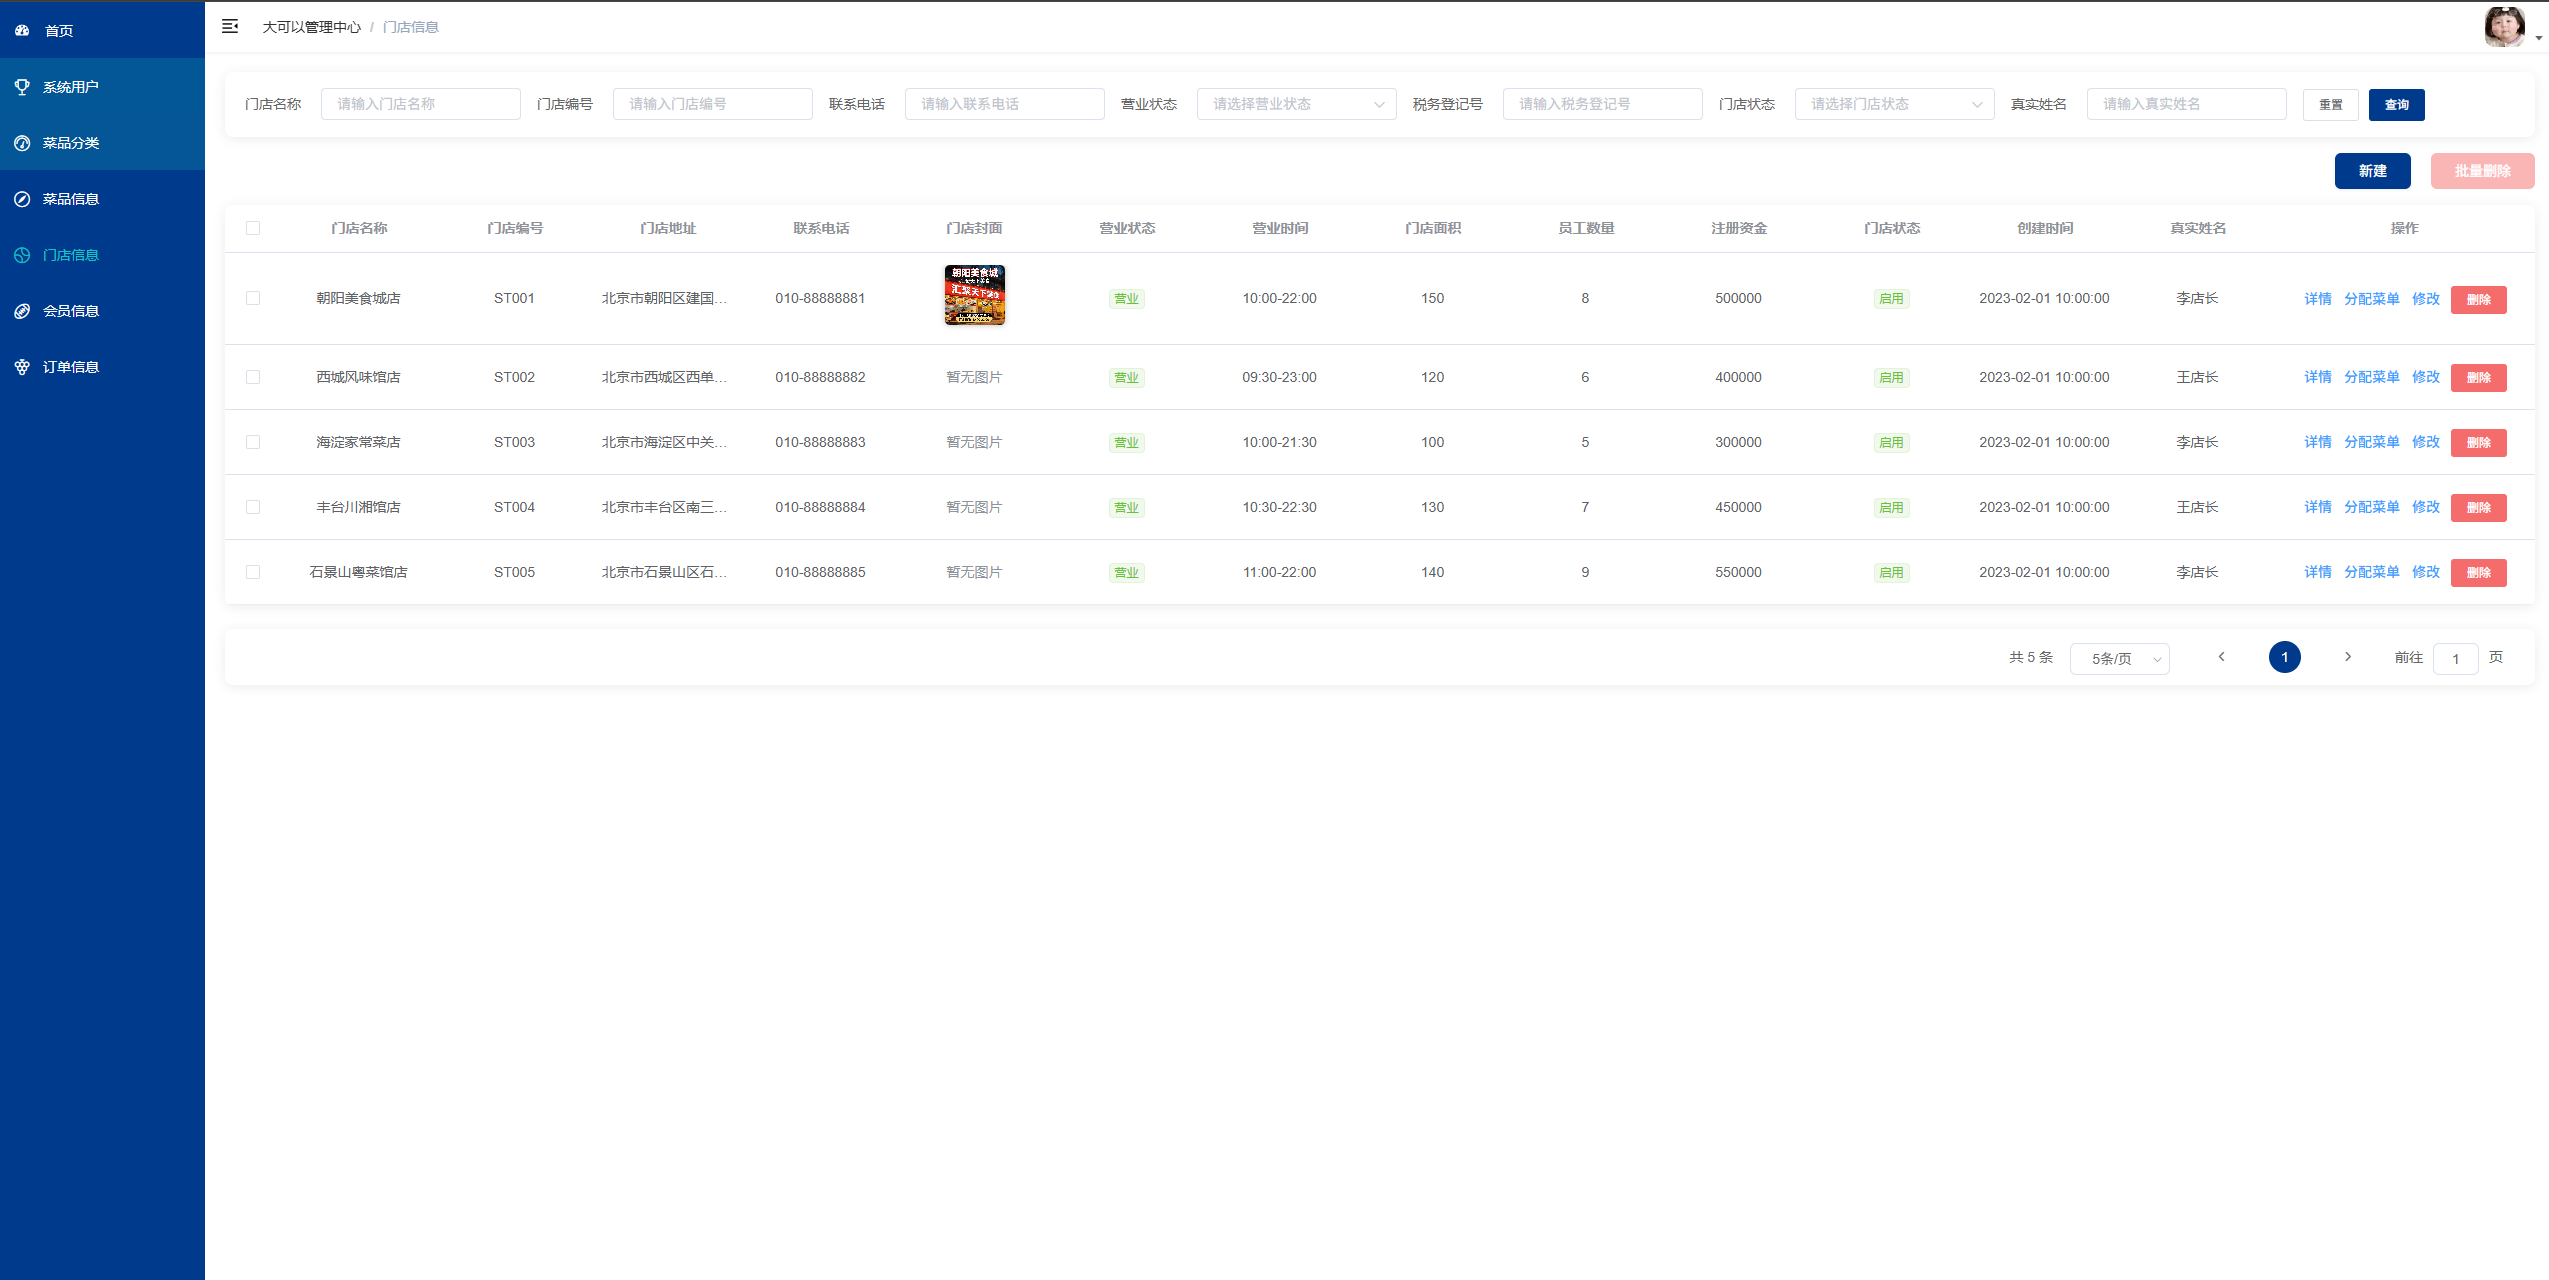Click business hours 09:30-23:00
The width and height of the screenshot is (2549, 1280).
tap(1279, 377)
